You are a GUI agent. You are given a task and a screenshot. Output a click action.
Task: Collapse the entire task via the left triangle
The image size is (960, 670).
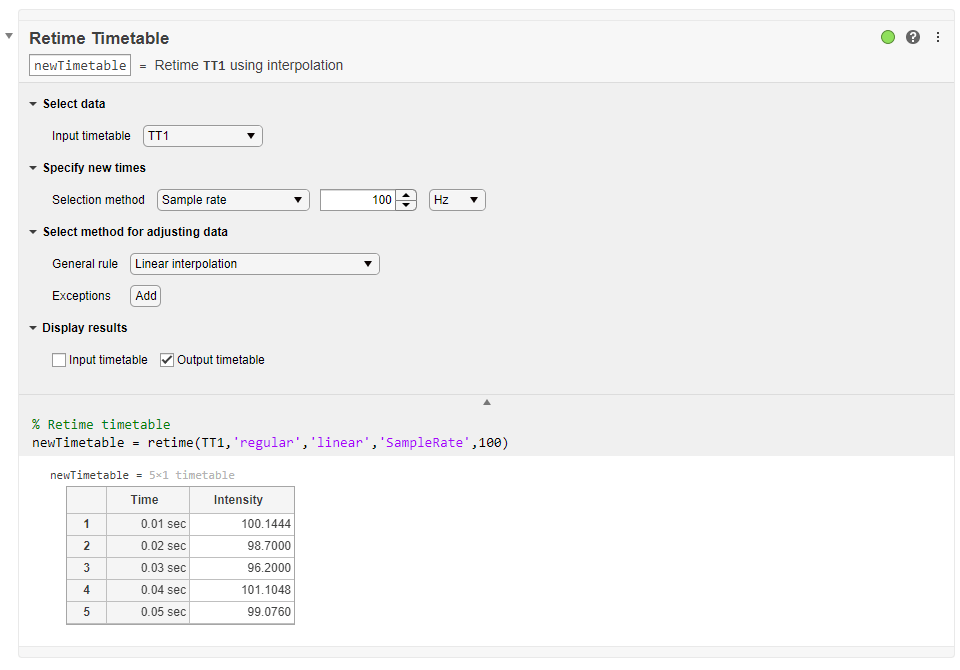(8, 33)
